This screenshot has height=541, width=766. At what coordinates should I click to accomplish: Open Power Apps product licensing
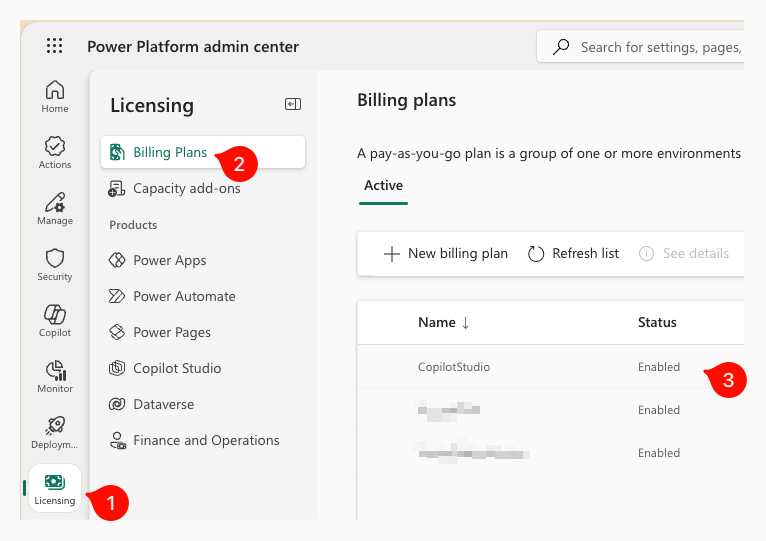coord(169,260)
